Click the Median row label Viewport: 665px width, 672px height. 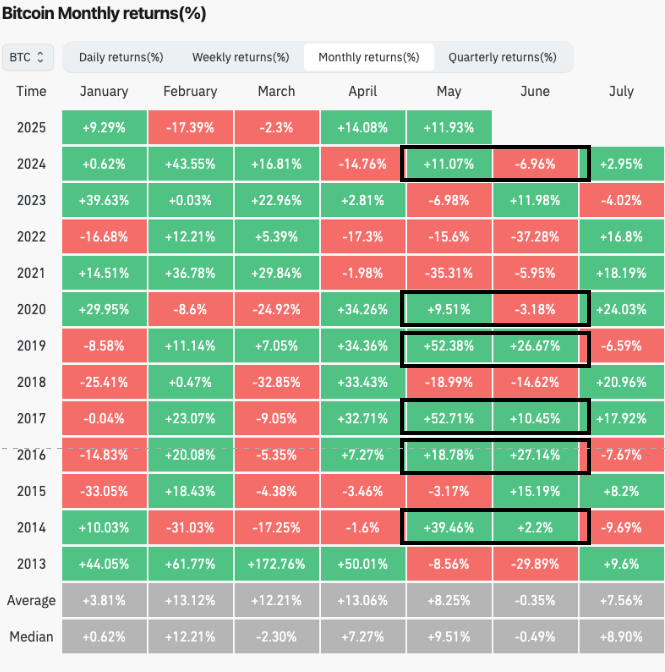click(32, 636)
